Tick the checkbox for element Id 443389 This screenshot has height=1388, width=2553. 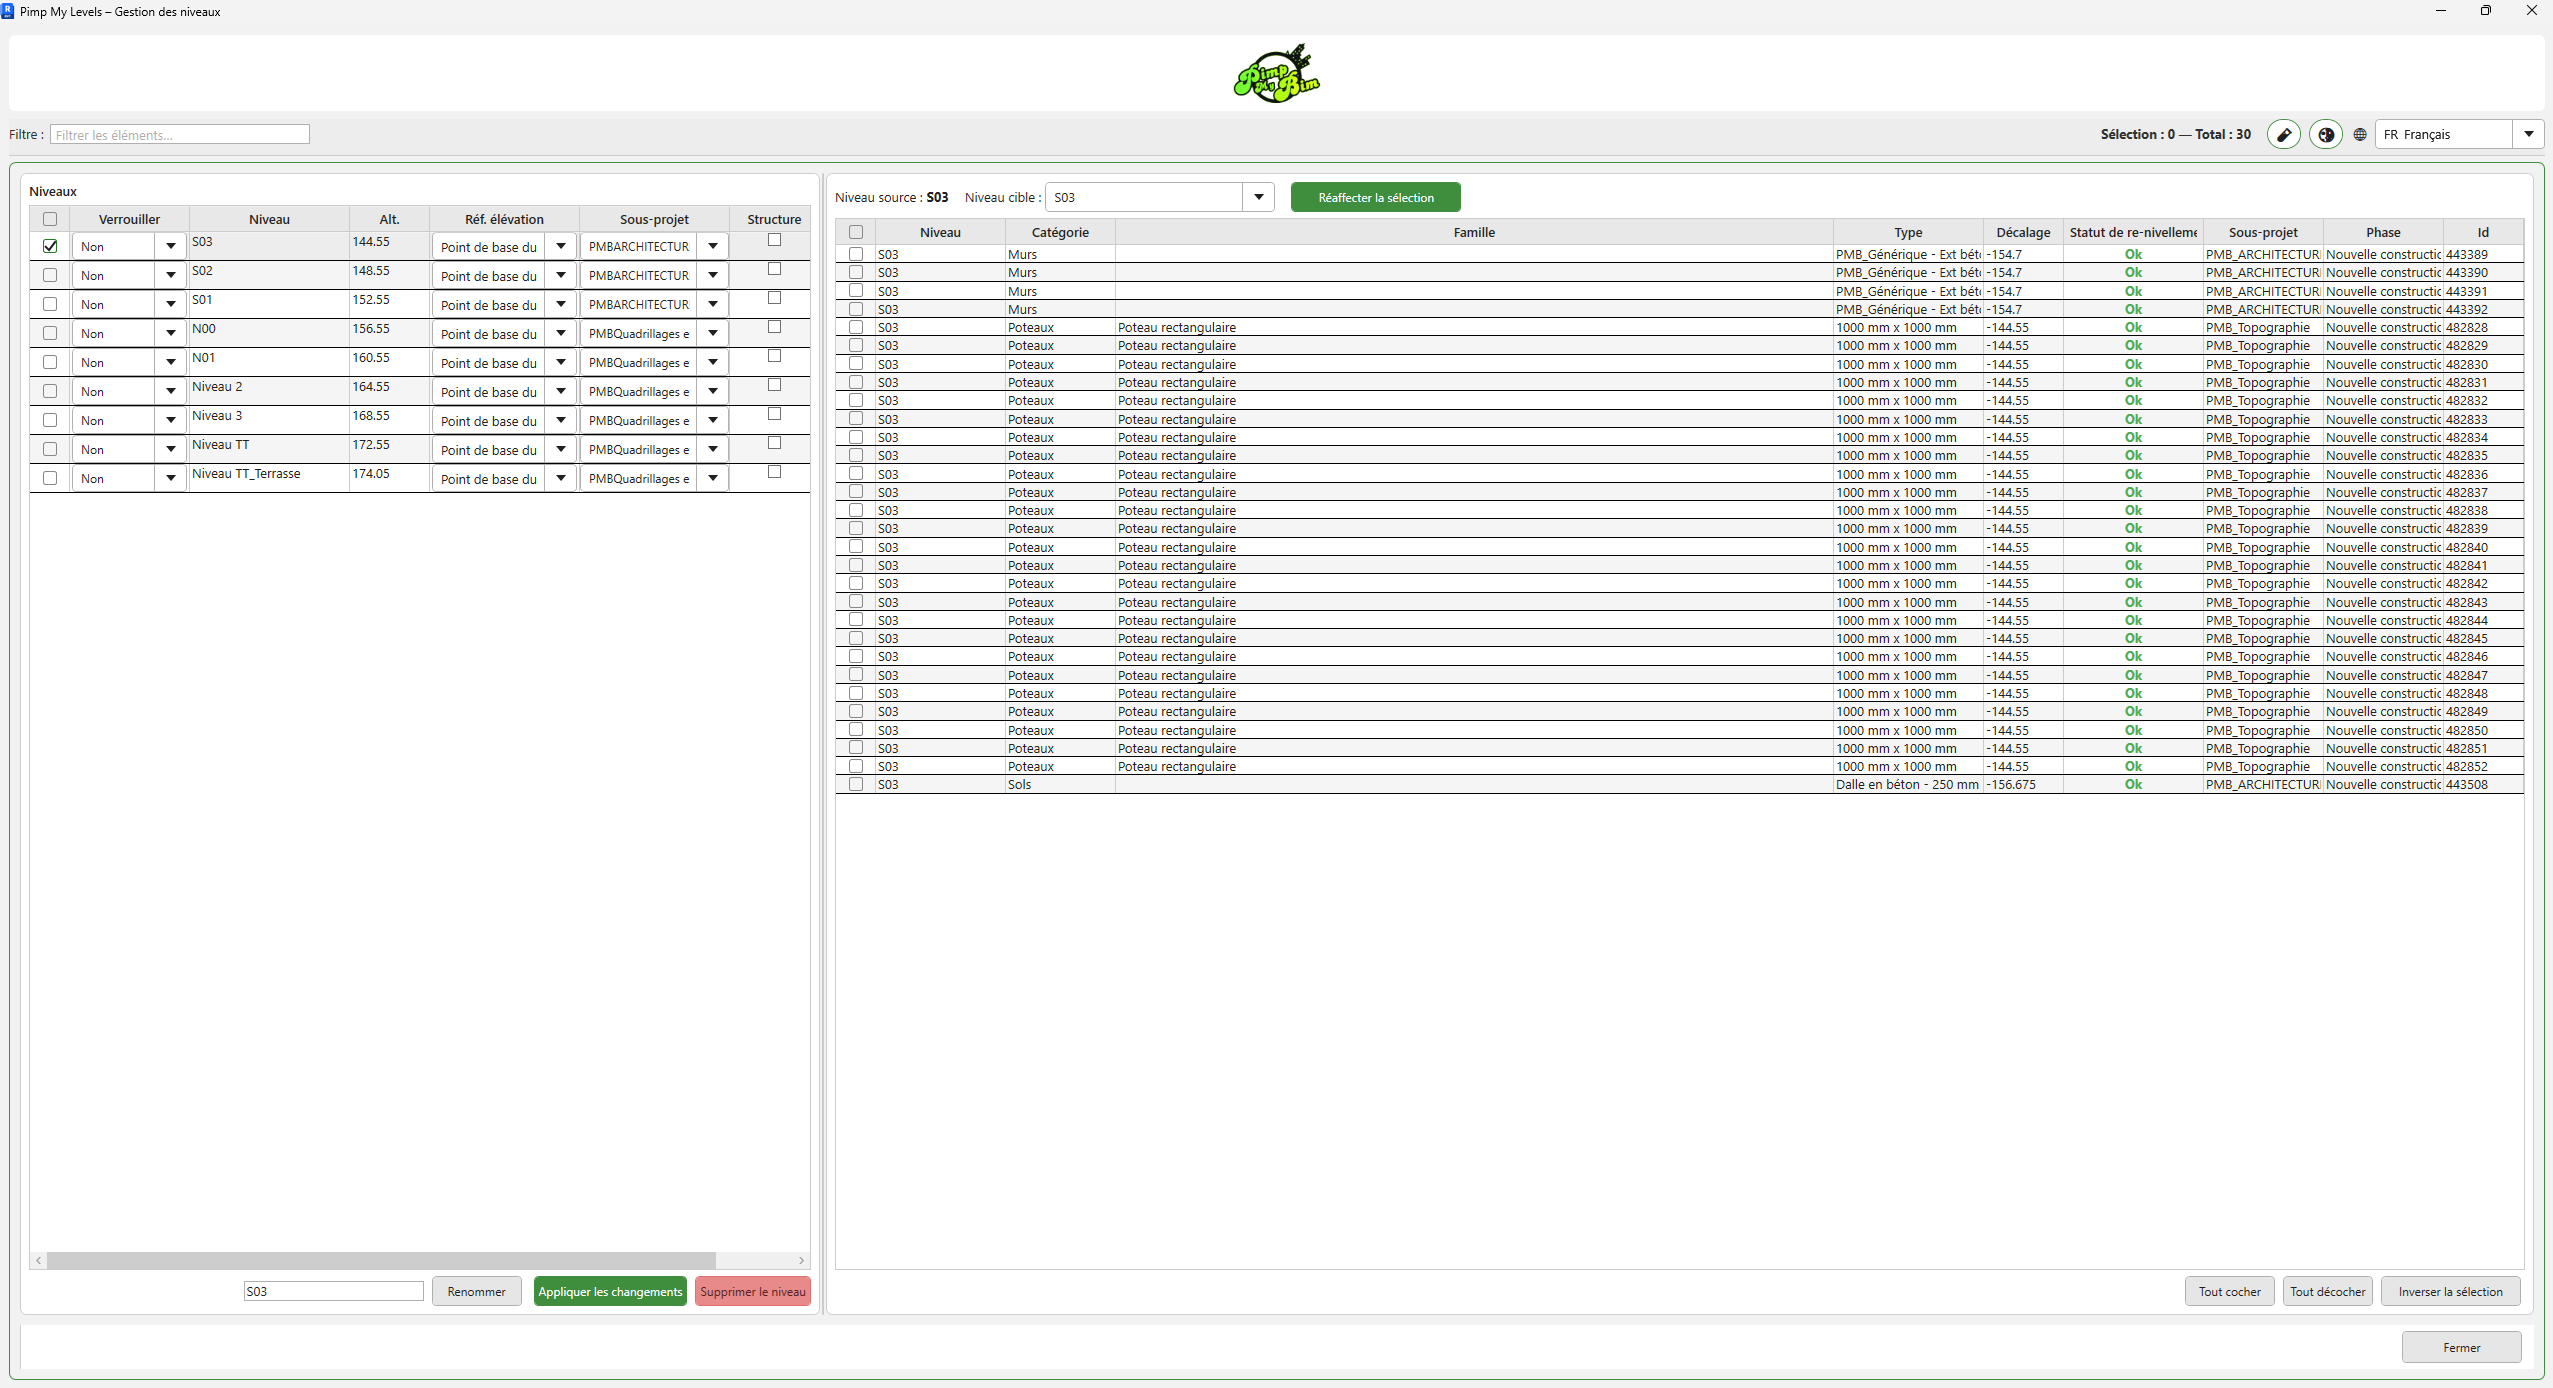tap(856, 254)
